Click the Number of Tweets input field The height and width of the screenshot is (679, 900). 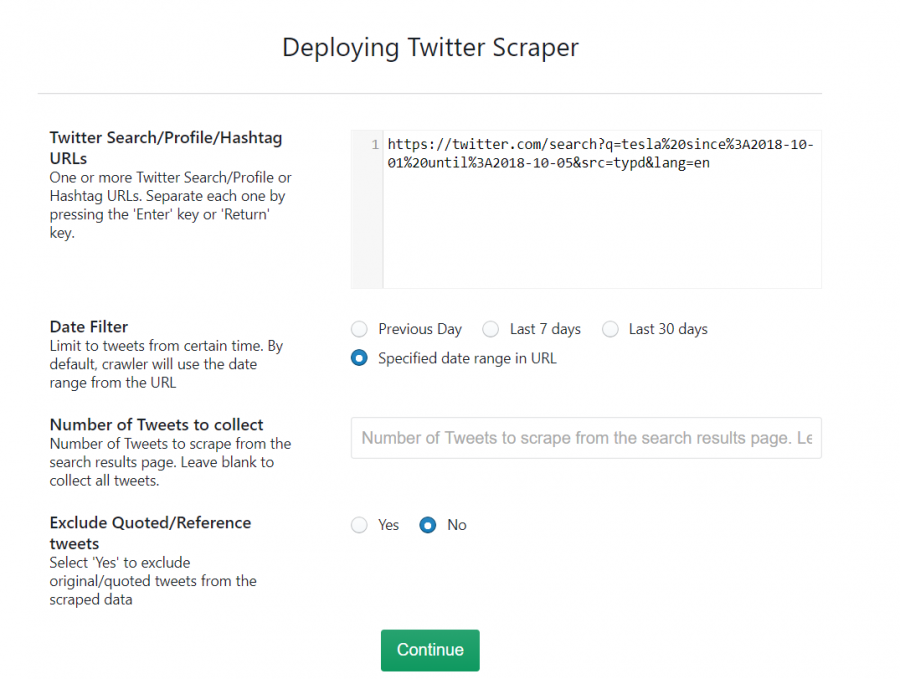(x=585, y=438)
